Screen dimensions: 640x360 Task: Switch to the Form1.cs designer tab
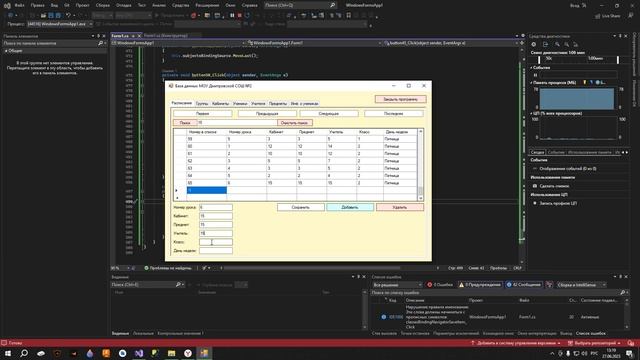pyautogui.click(x=166, y=36)
